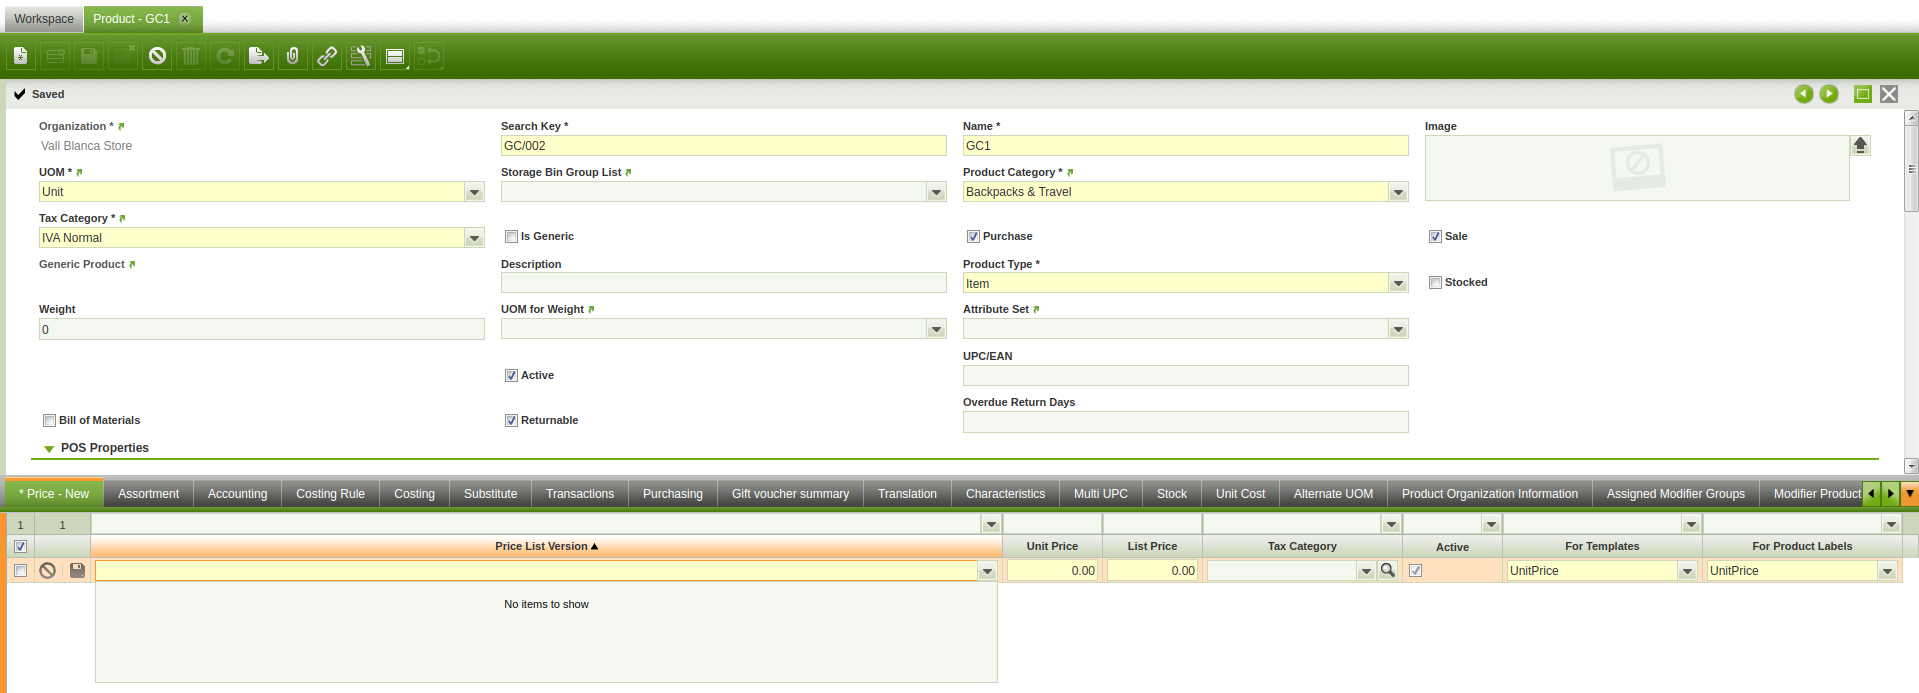
Task: Click the chain-link Linked Items icon
Action: [326, 57]
